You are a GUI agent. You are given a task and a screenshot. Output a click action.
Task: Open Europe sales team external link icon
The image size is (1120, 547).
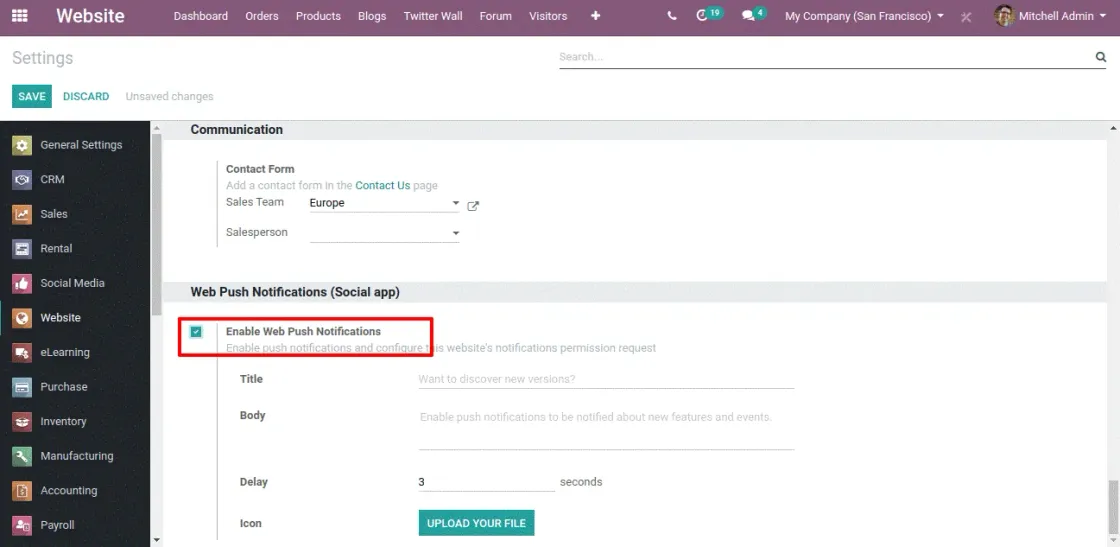[x=473, y=206]
